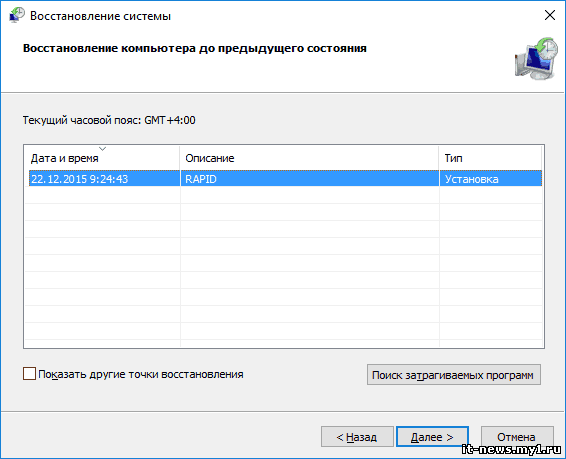
Task: Click the RAPID description cell
Action: pos(201,179)
